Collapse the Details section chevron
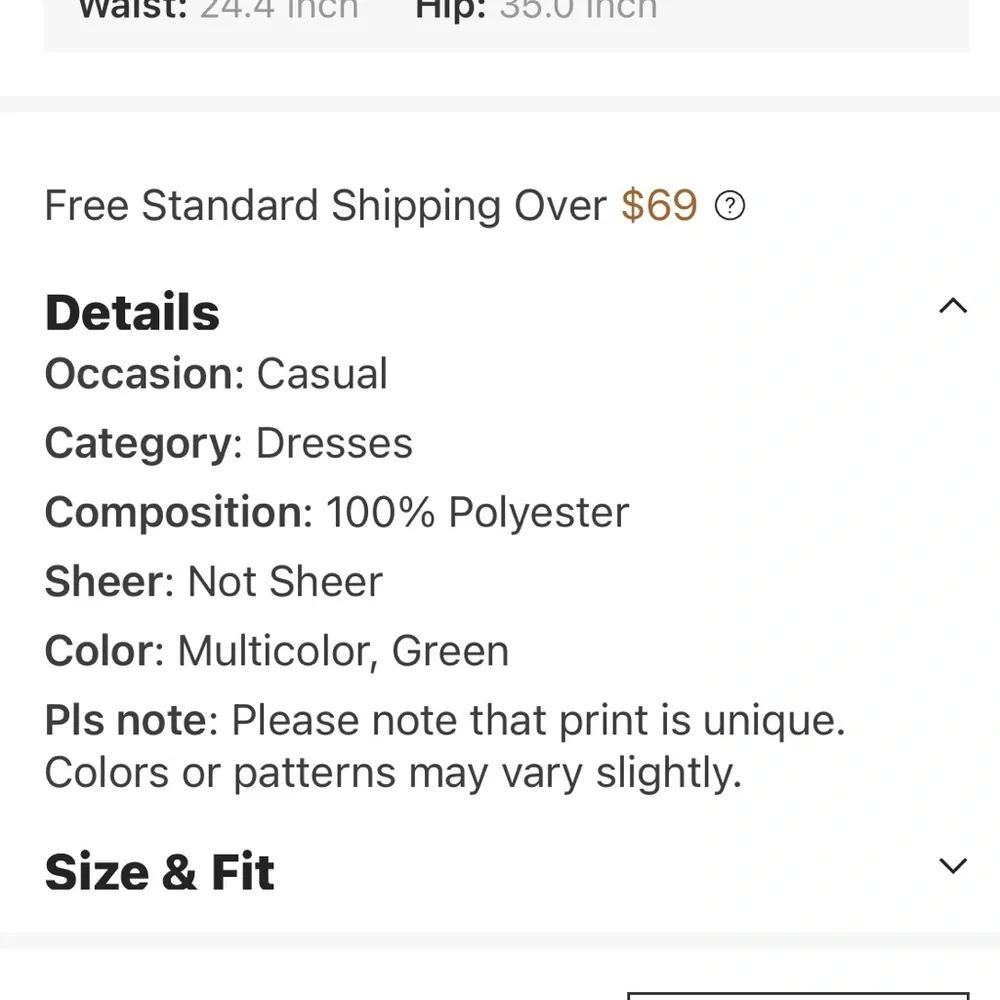The image size is (1000, 1000). coord(953,306)
